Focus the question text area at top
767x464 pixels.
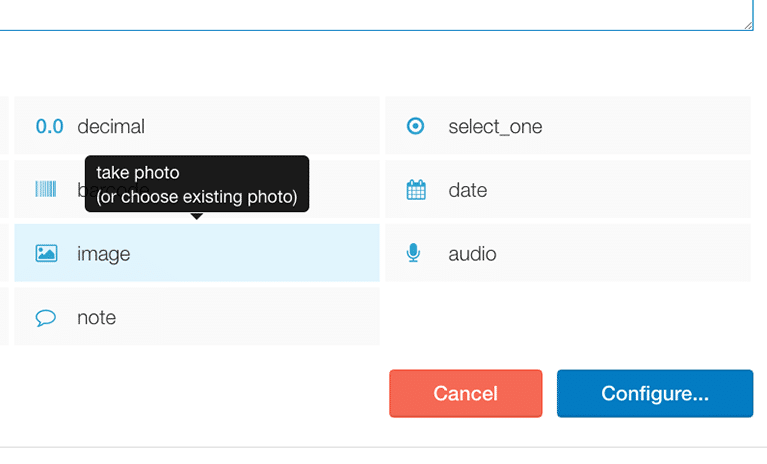(x=374, y=15)
